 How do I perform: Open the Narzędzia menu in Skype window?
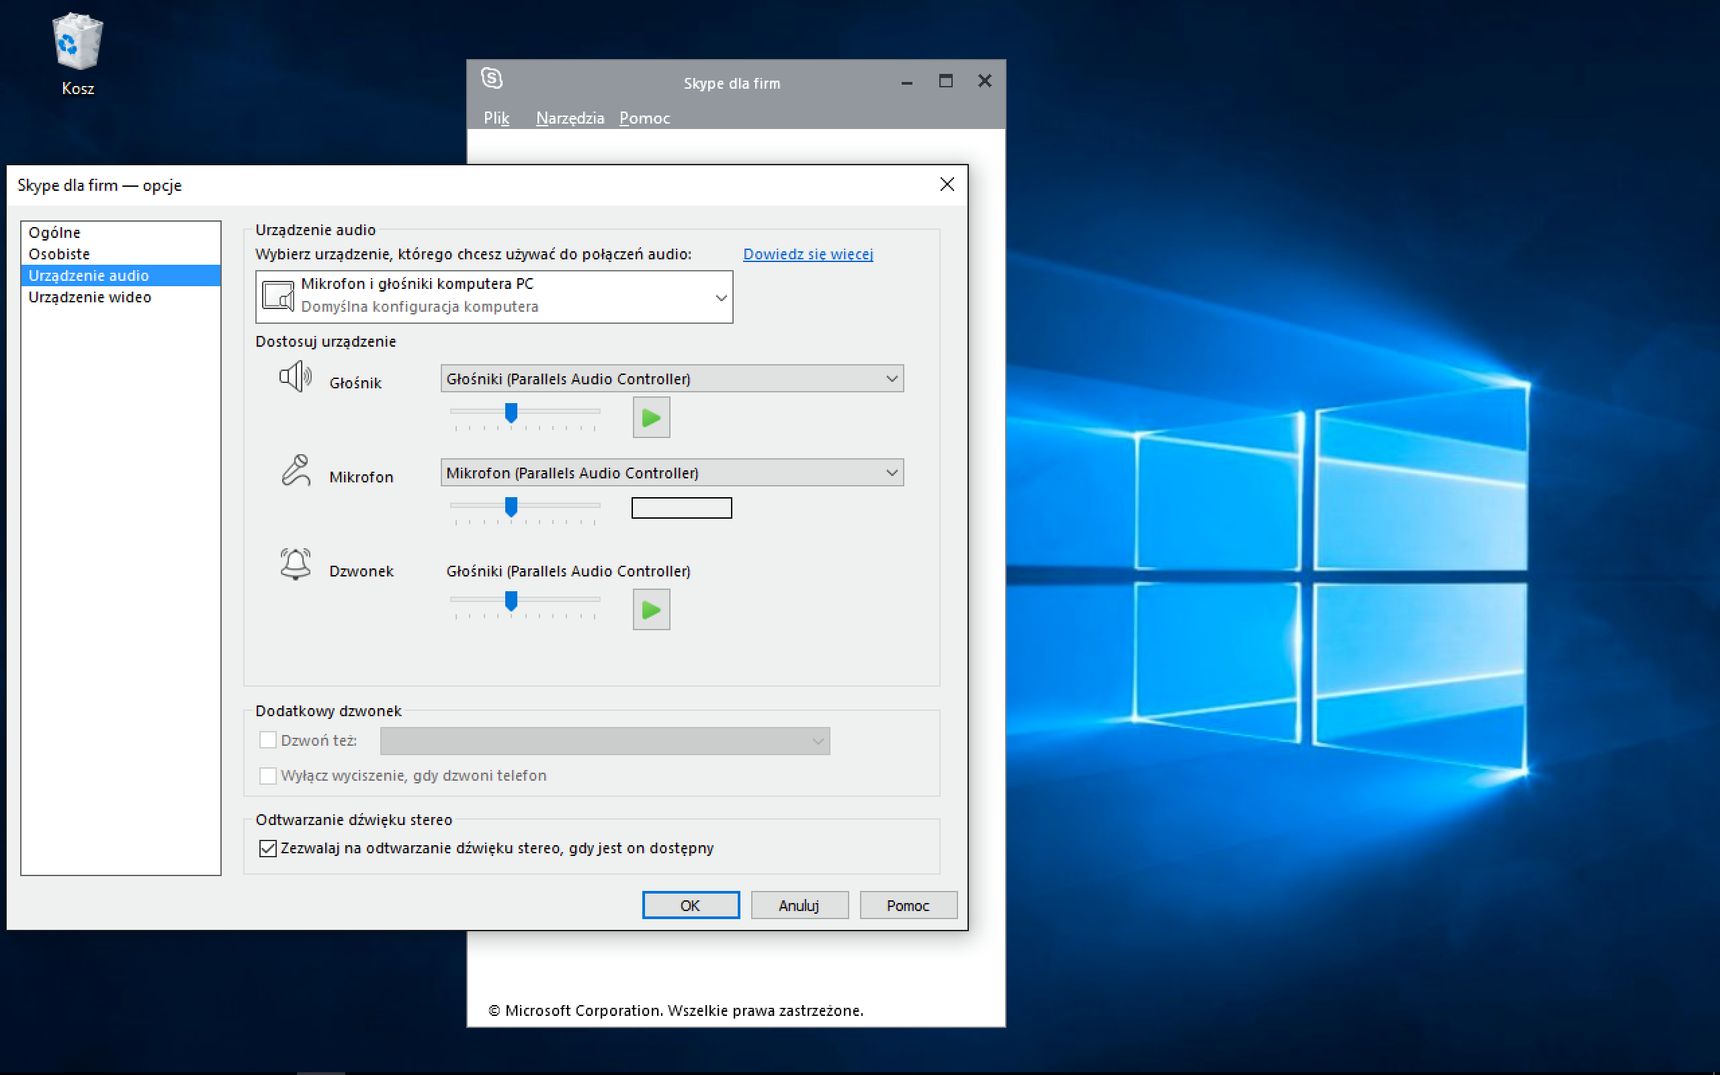[570, 118]
